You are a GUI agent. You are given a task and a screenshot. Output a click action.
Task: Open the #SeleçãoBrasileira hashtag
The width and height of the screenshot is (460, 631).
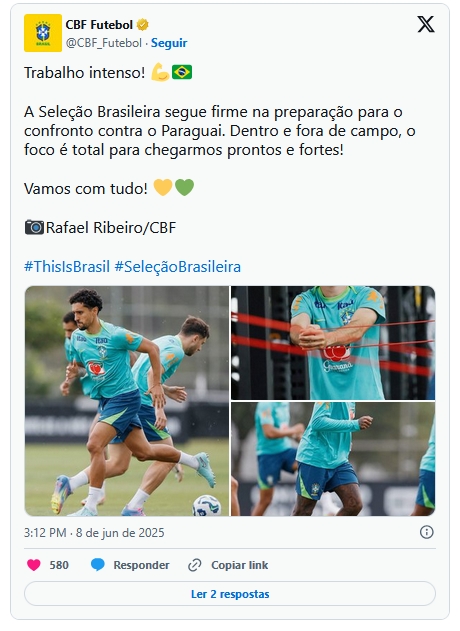(x=177, y=266)
